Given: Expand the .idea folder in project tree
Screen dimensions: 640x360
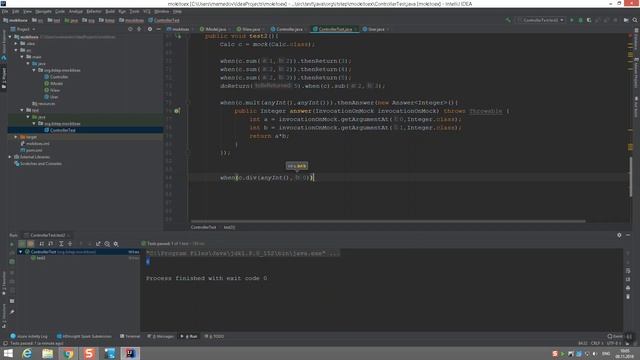Looking at the screenshot, I should click(16, 43).
